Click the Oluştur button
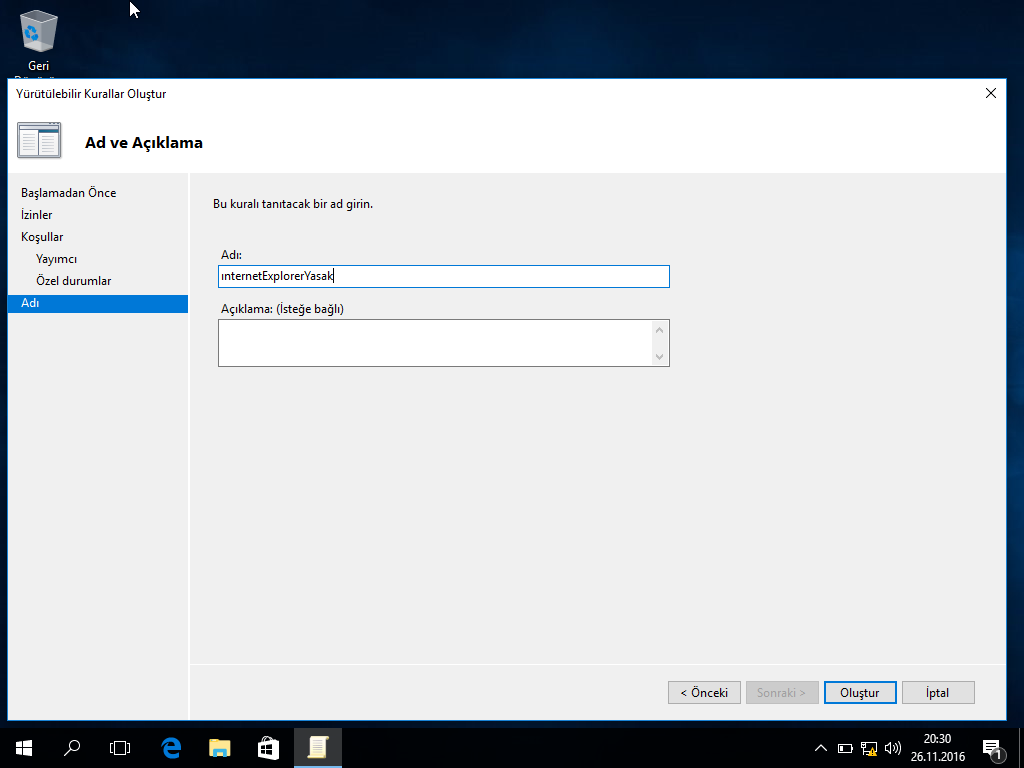This screenshot has width=1024, height=768. (860, 693)
